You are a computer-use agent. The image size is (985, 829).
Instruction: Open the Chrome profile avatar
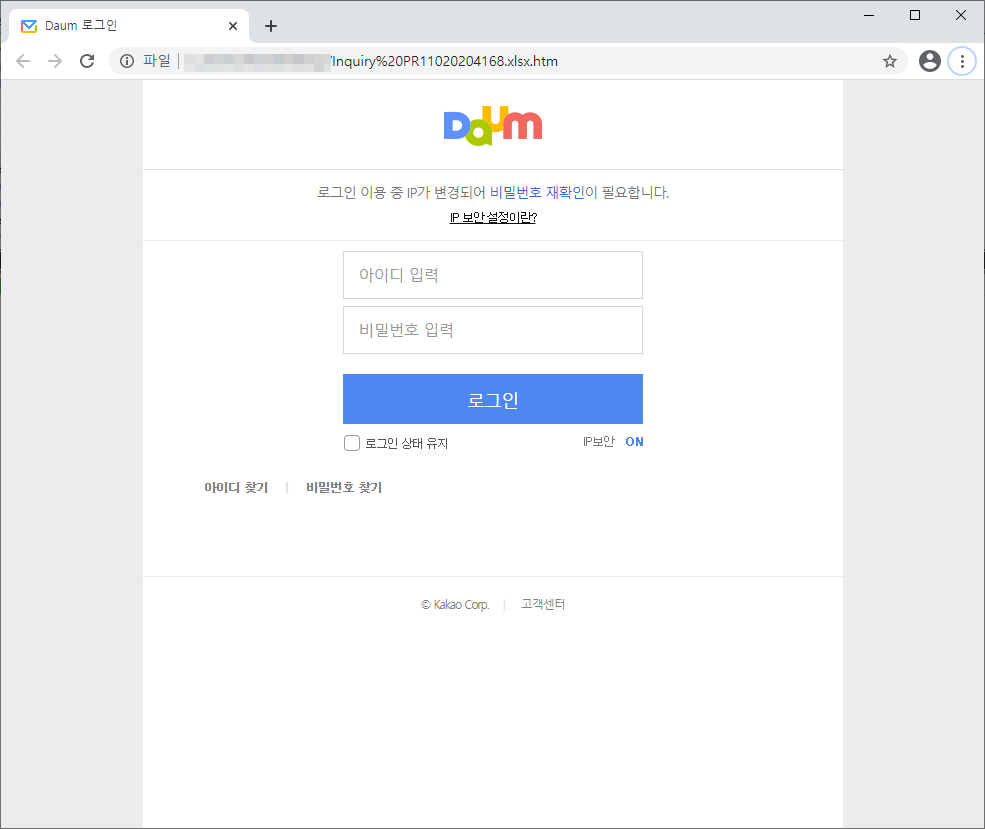pos(930,61)
